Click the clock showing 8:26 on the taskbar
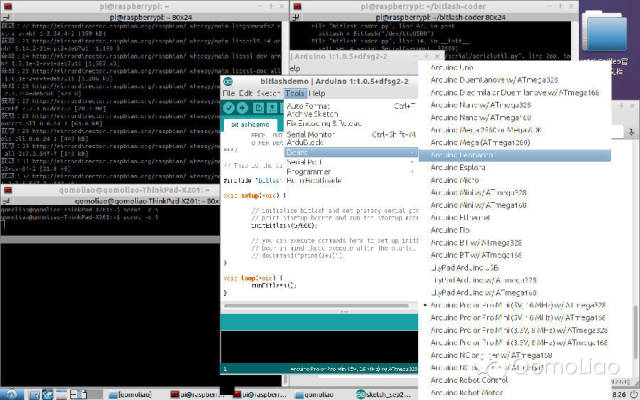 [x=620, y=395]
